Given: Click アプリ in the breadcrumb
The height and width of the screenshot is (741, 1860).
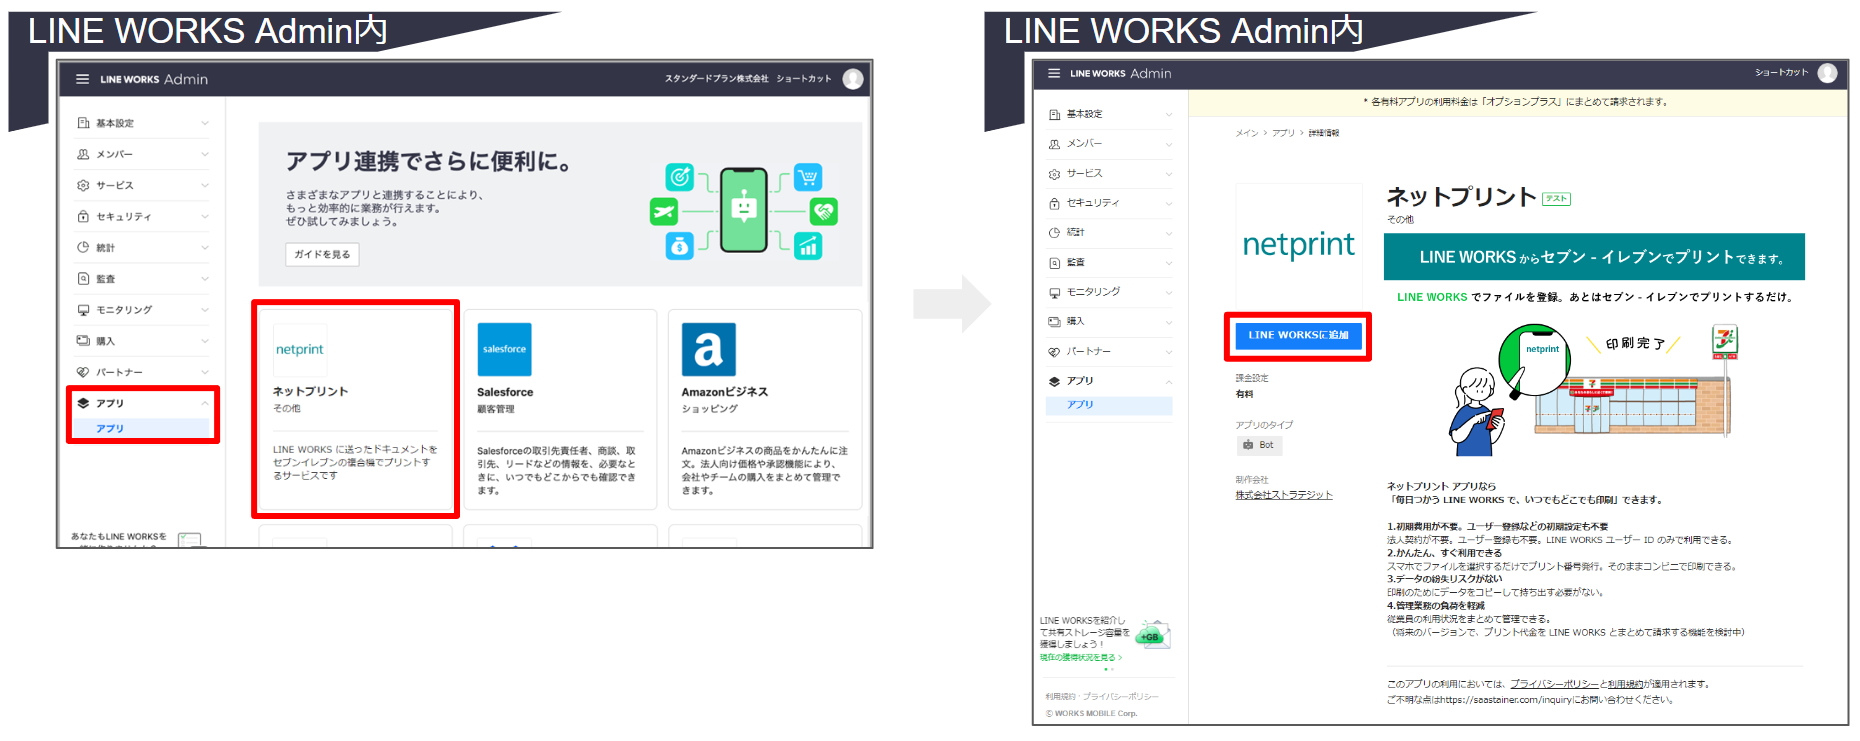Looking at the screenshot, I should [x=1283, y=133].
